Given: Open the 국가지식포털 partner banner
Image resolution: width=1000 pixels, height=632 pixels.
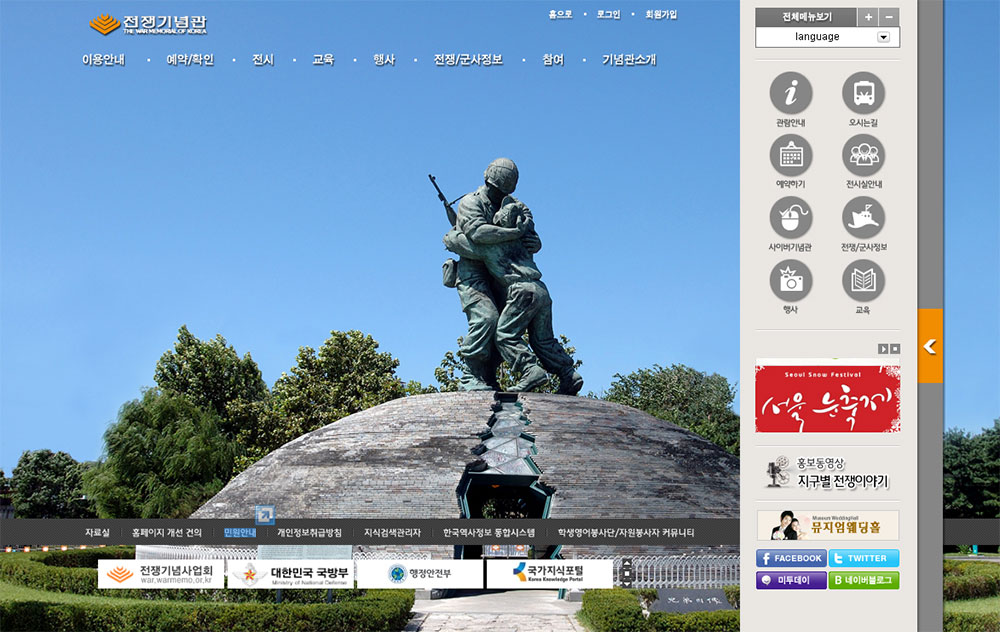Looking at the screenshot, I should point(549,573).
